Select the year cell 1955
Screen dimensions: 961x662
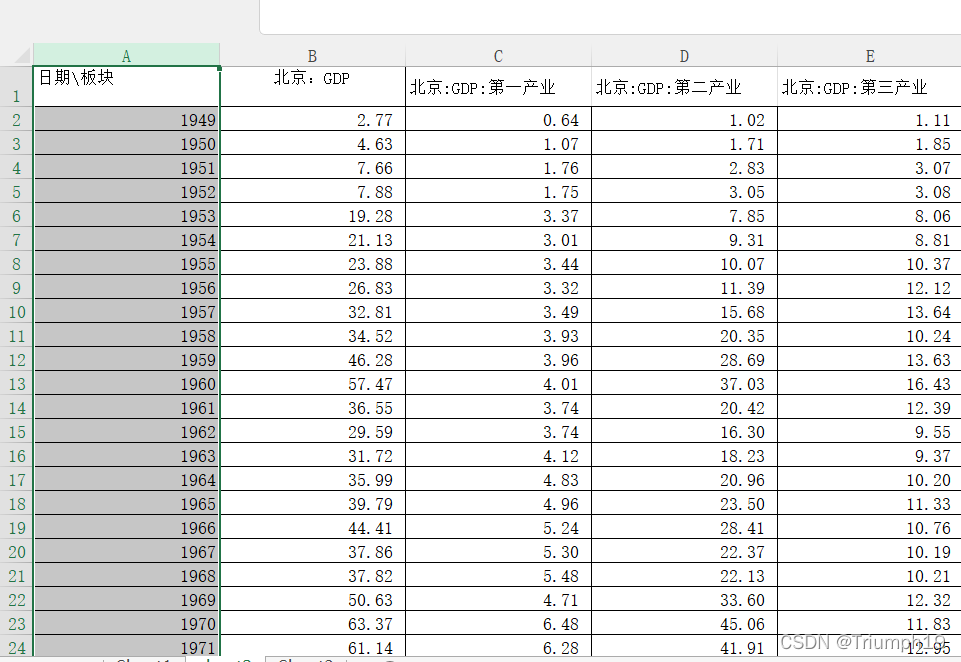(x=127, y=264)
